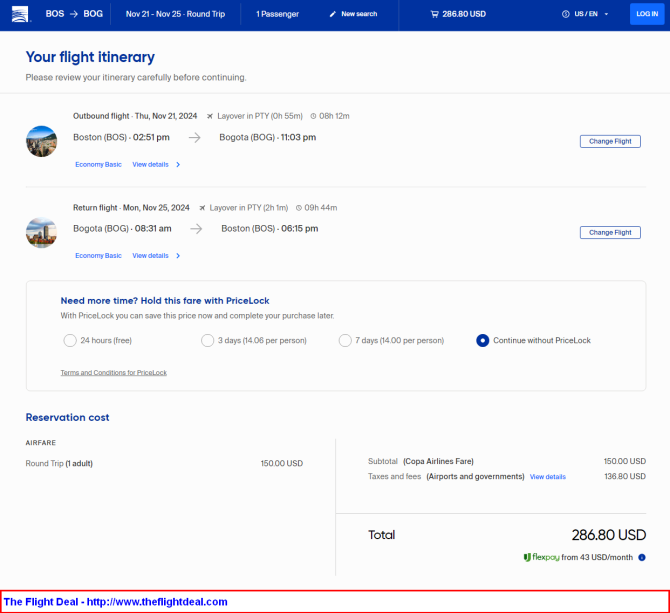Open the US / EN language dropdown arrow
This screenshot has width=670, height=613.
point(606,14)
